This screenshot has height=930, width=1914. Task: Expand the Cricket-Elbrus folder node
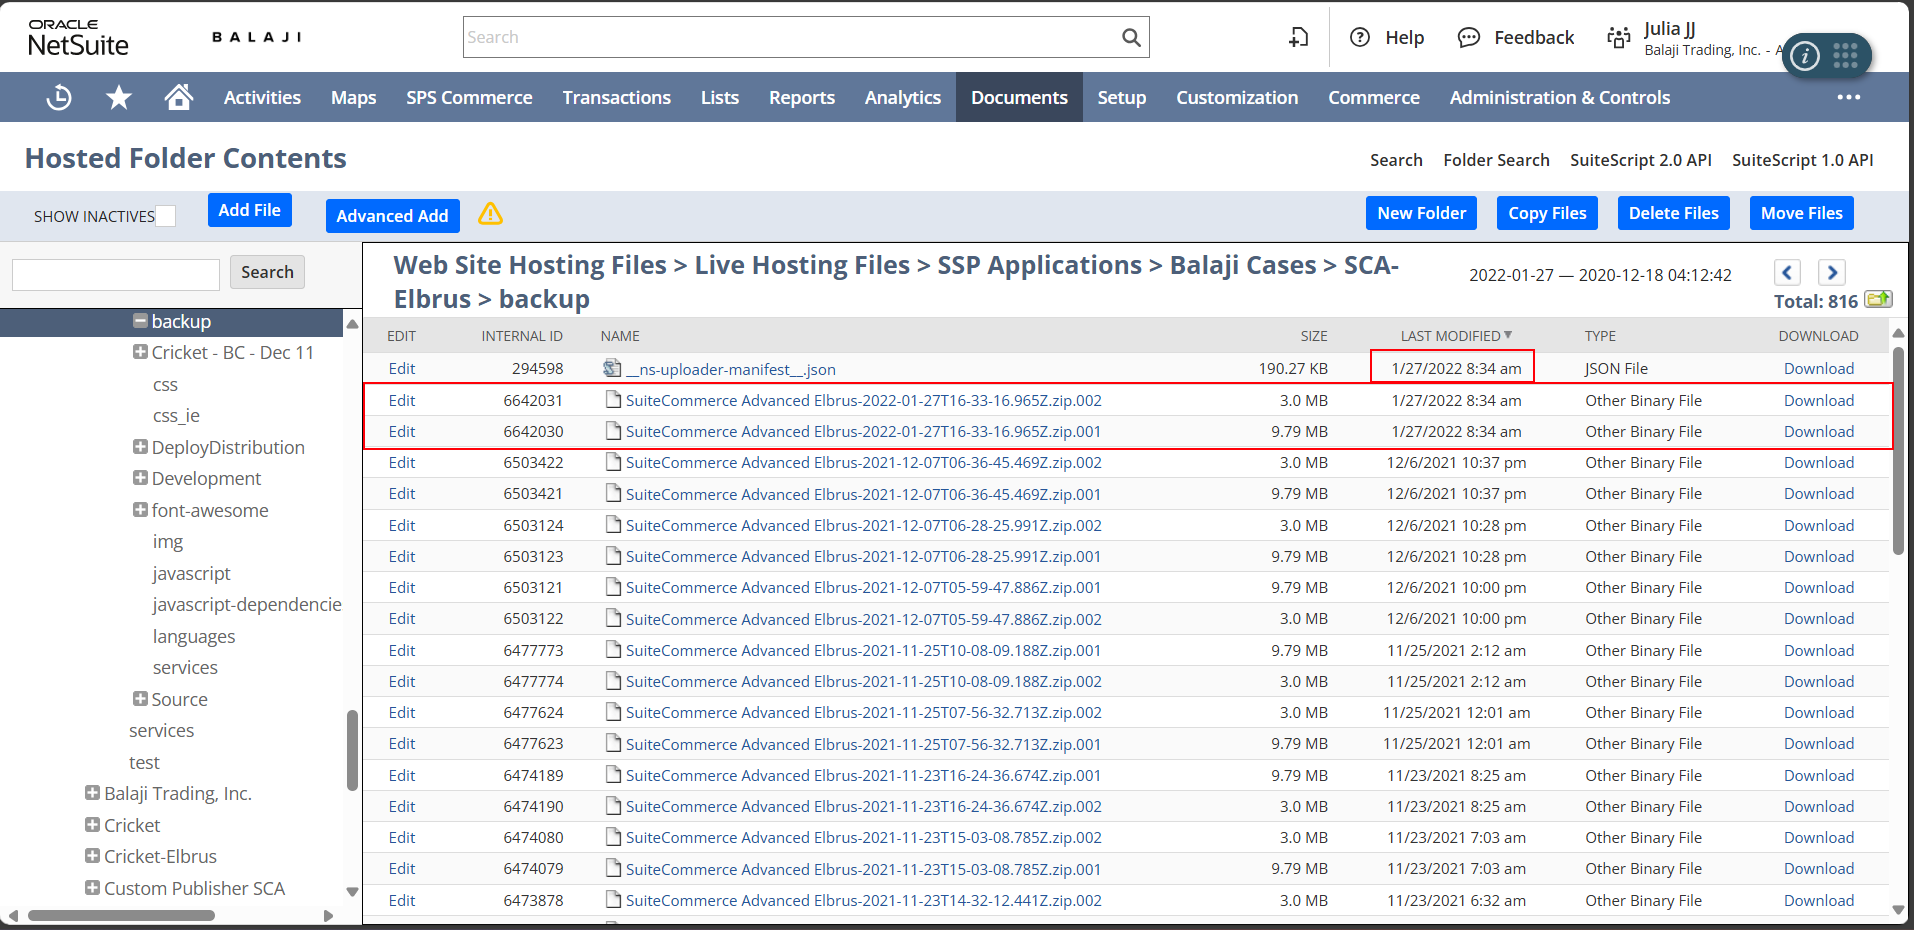coord(92,856)
